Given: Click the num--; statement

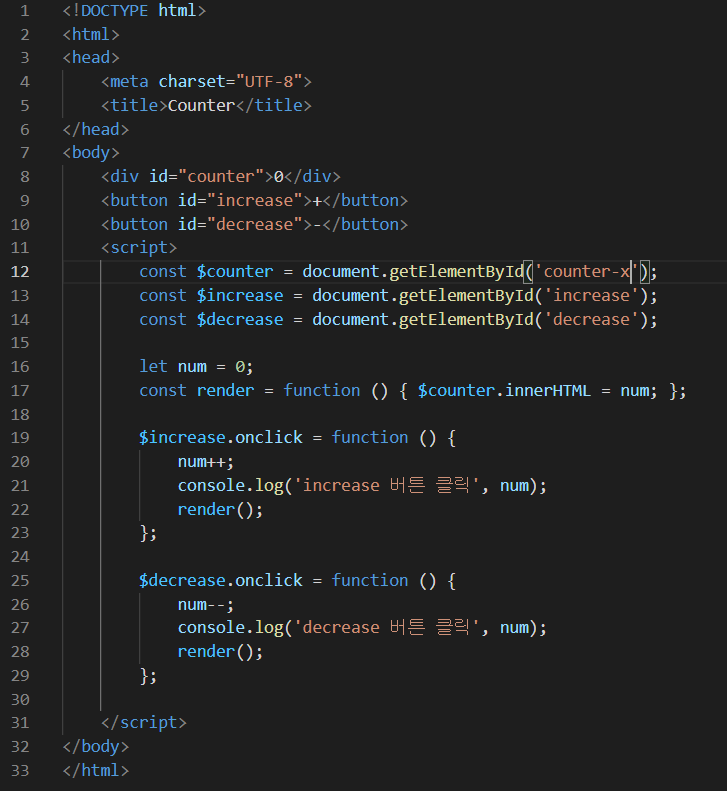Looking at the screenshot, I should pos(206,604).
